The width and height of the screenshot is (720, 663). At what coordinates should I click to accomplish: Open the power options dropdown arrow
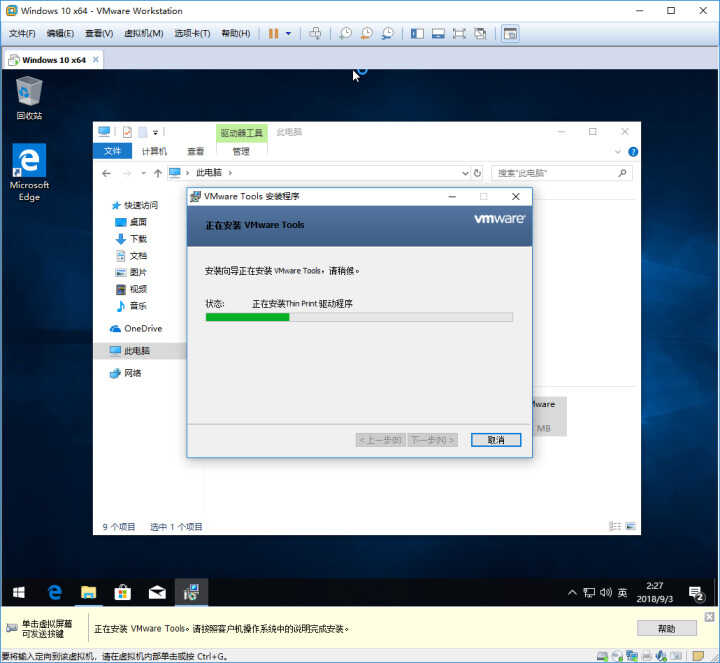tap(288, 34)
